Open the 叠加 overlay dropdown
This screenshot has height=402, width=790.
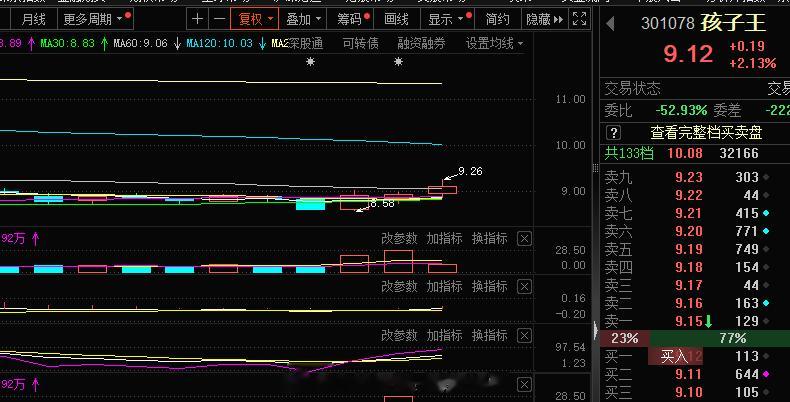tap(303, 19)
